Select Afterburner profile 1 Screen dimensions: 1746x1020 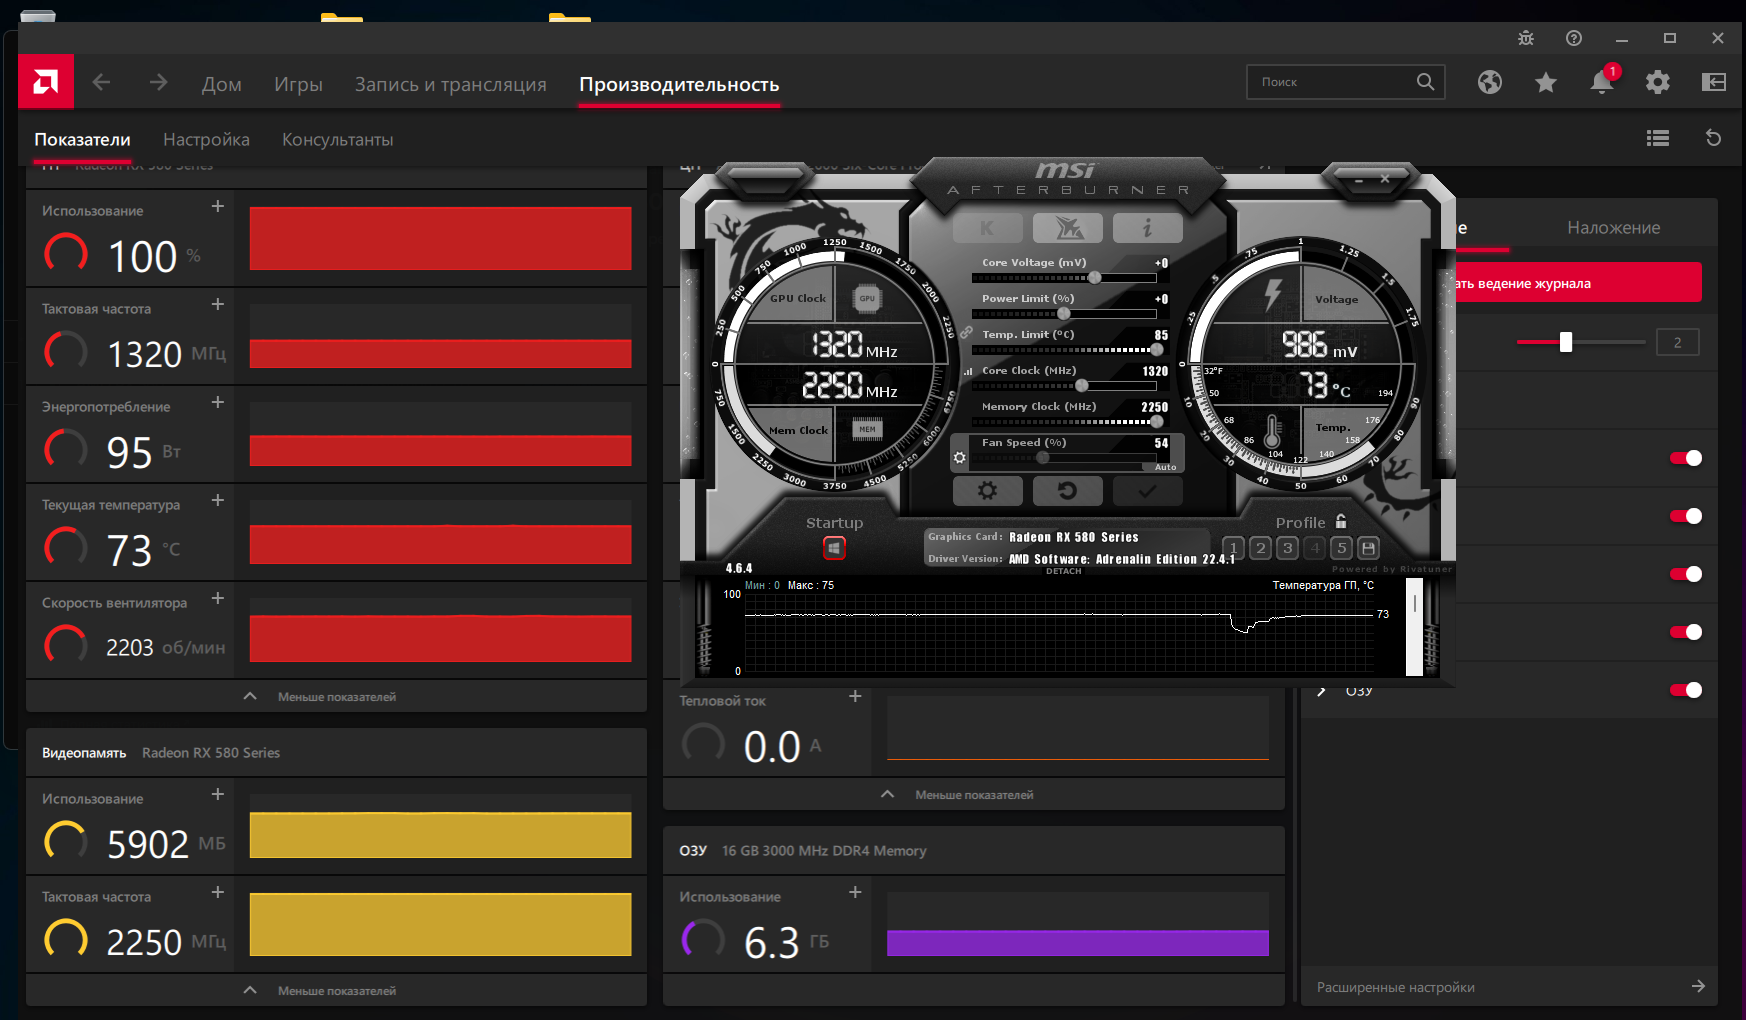coord(1233,548)
